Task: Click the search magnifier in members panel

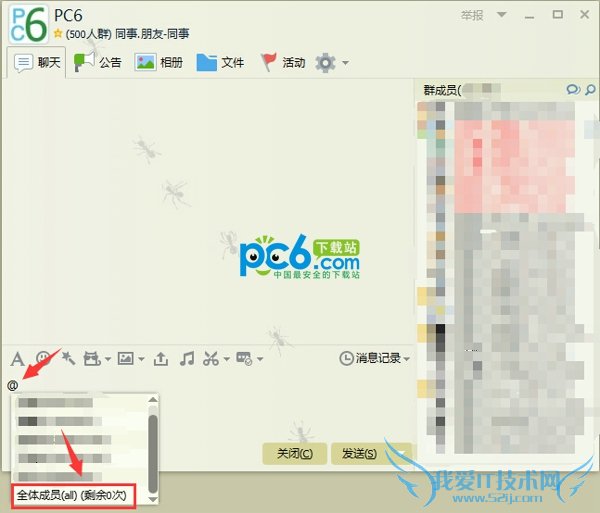Action: 590,90
